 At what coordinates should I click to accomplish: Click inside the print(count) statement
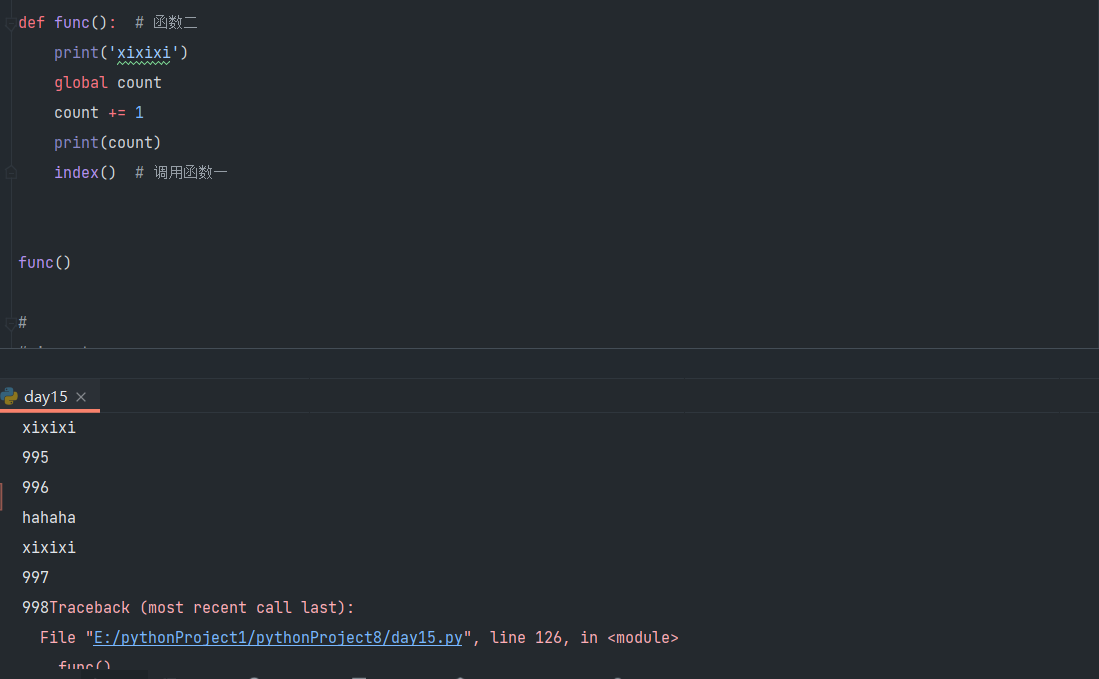[108, 142]
